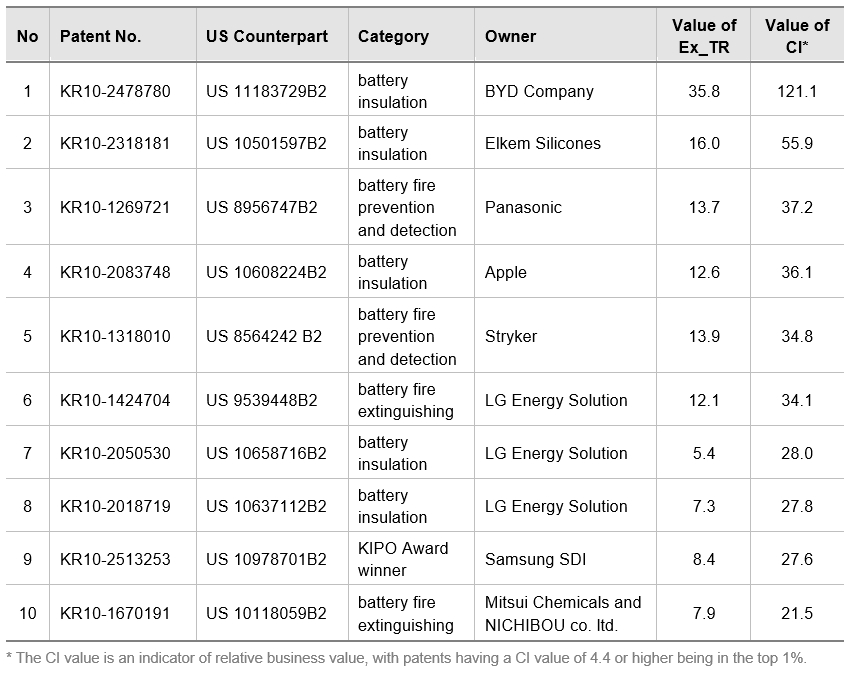850x674 pixels.
Task: Select the Value of Ex_TR header
Action: pyautogui.click(x=704, y=36)
